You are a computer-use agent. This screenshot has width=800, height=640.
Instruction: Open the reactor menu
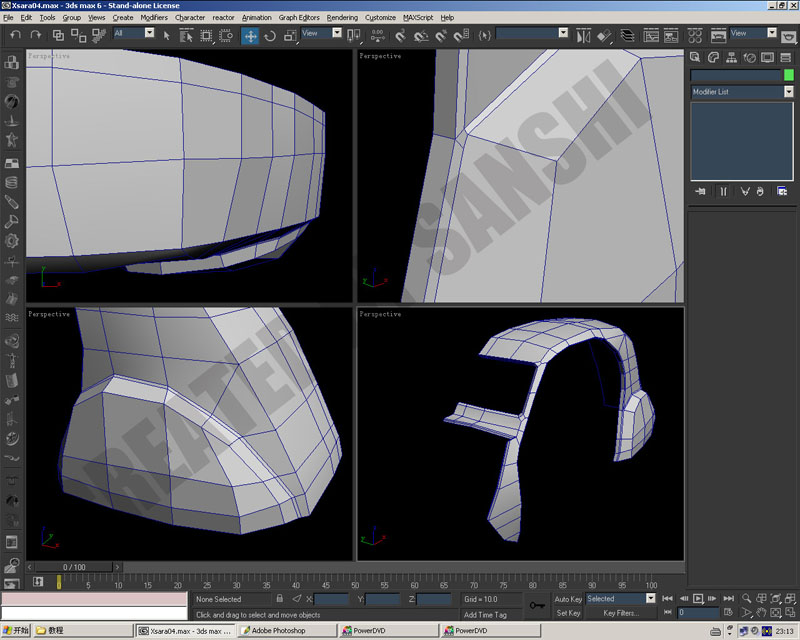tap(223, 17)
